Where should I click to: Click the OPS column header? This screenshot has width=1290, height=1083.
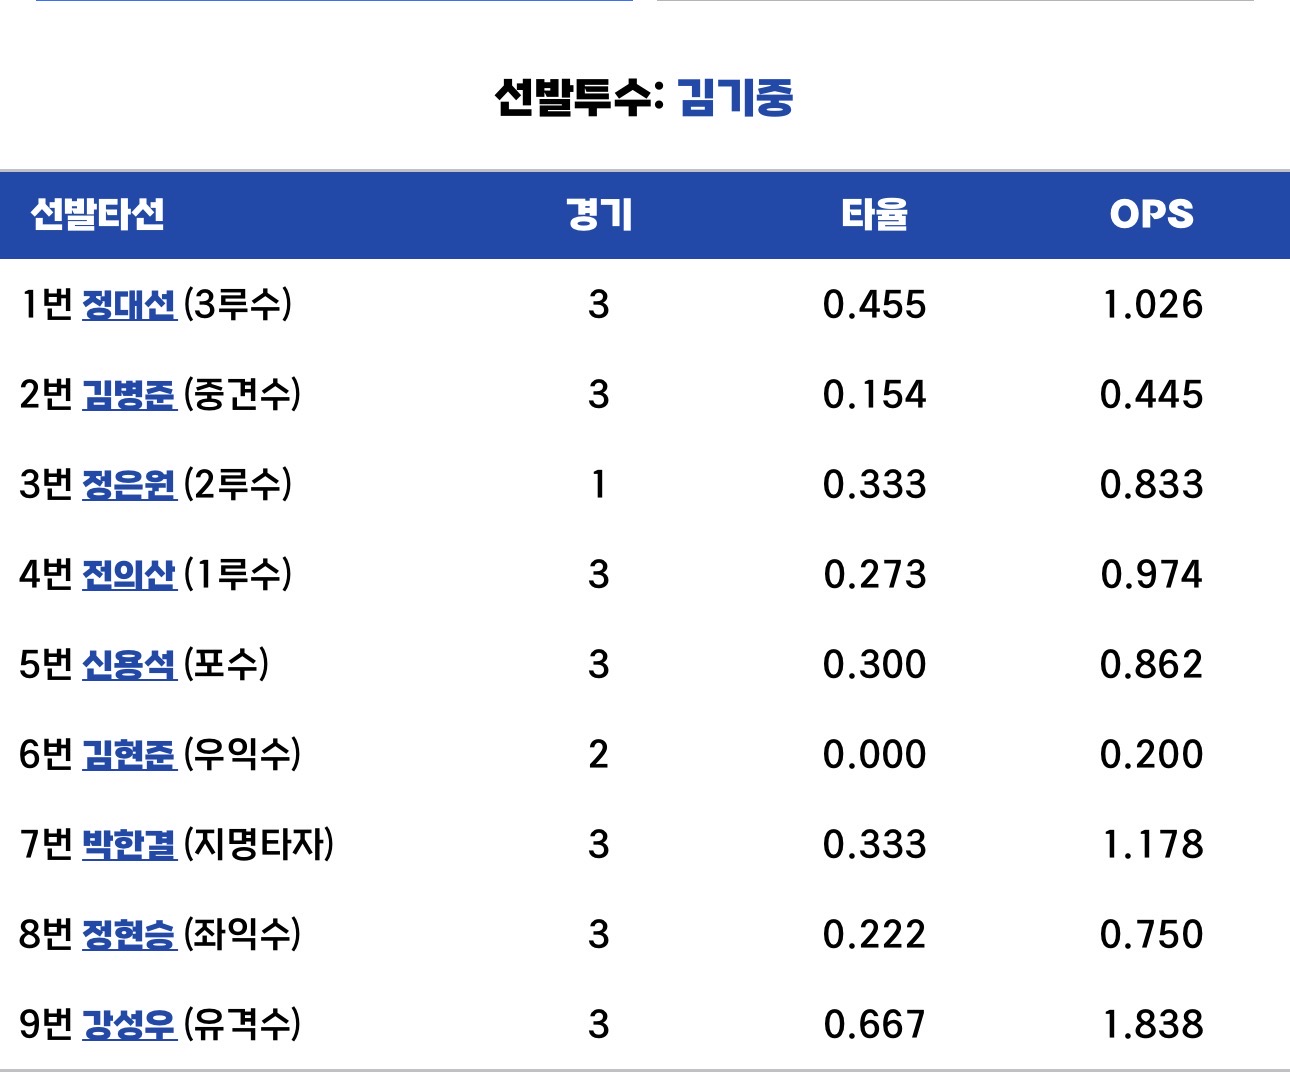click(x=1152, y=214)
